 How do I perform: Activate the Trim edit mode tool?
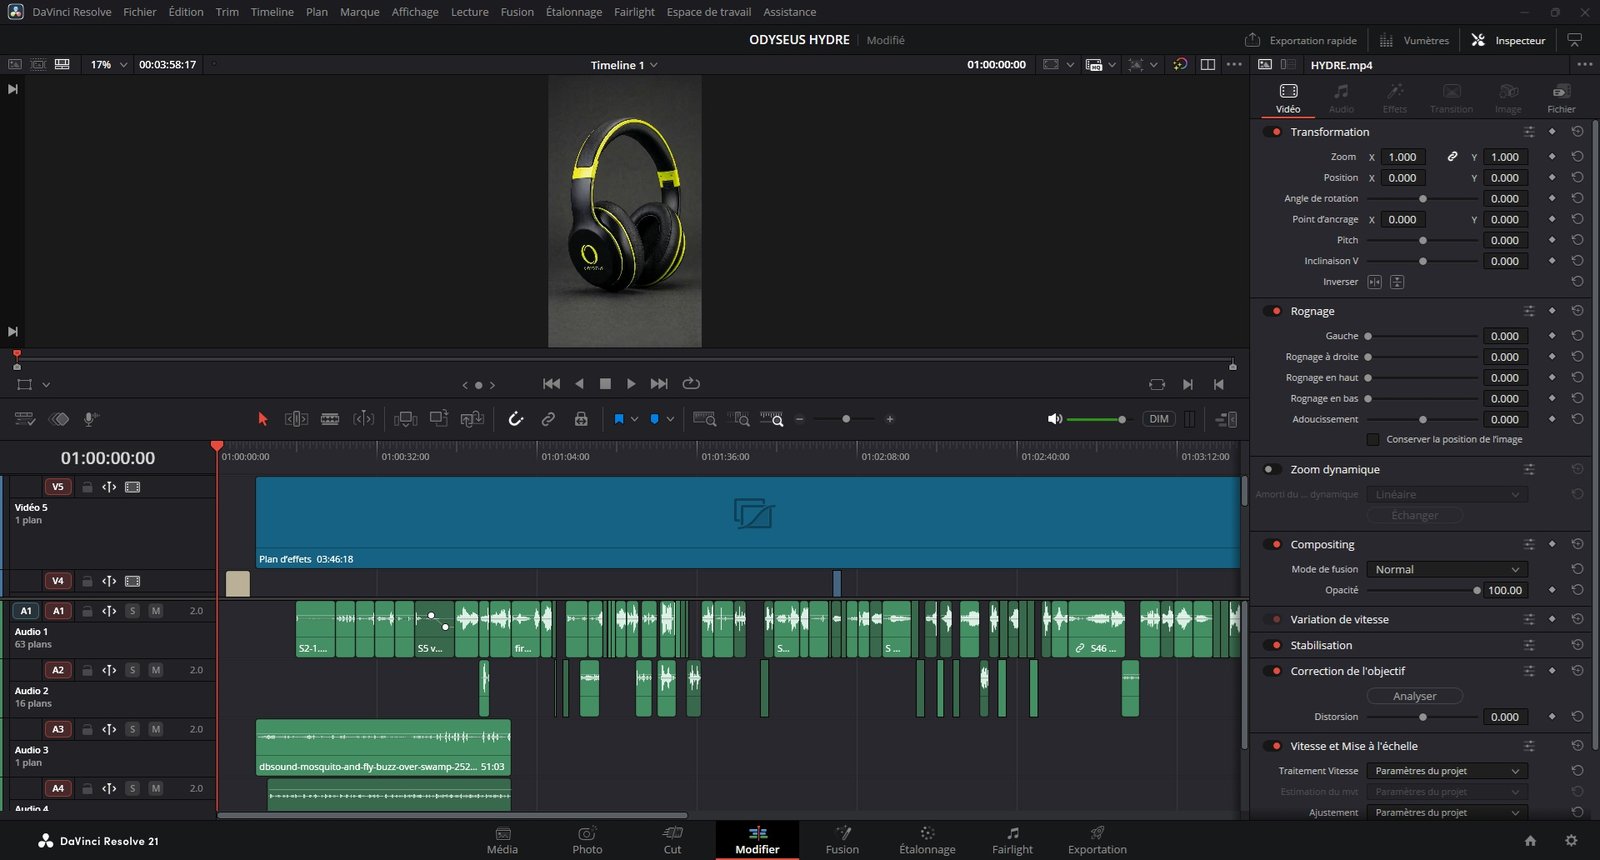pyautogui.click(x=296, y=419)
